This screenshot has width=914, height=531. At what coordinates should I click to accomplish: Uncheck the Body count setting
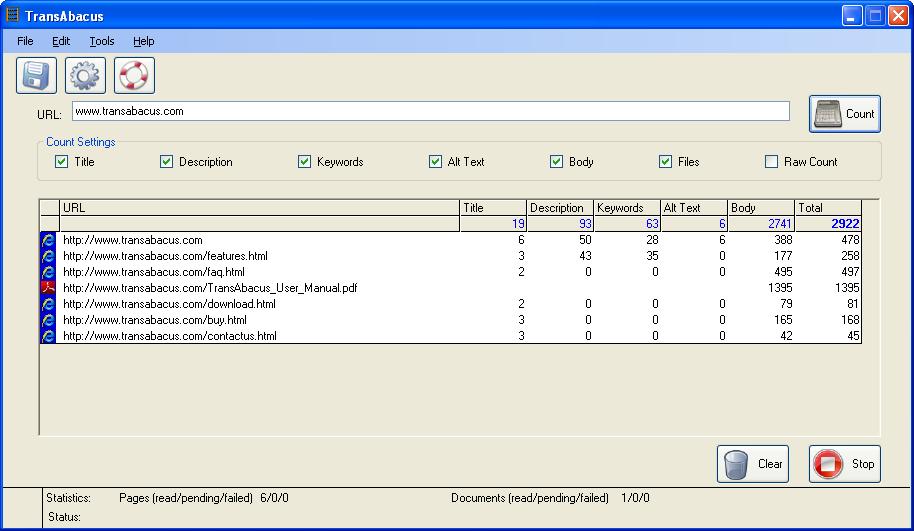pyautogui.click(x=556, y=161)
